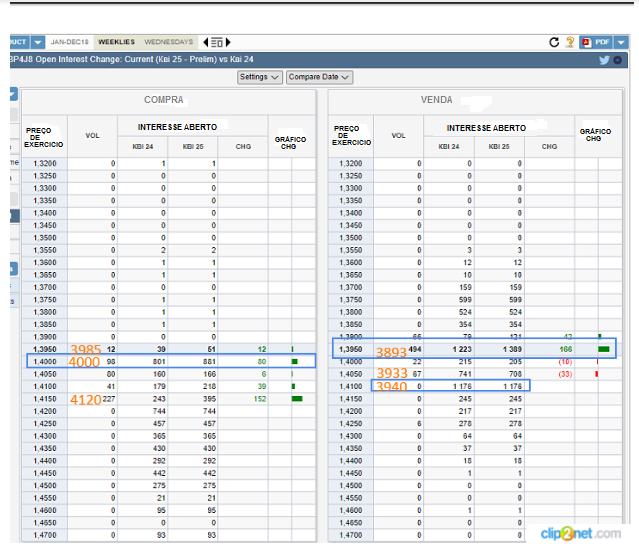Image resolution: width=639 pixels, height=544 pixels.
Task: Click the CHG column header in Venda table
Action: coord(549,146)
